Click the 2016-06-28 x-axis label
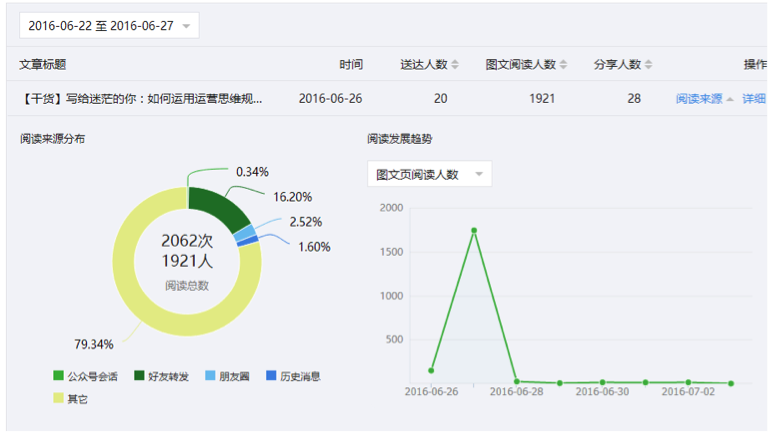Screen dimensions: 768x432 coord(517,391)
